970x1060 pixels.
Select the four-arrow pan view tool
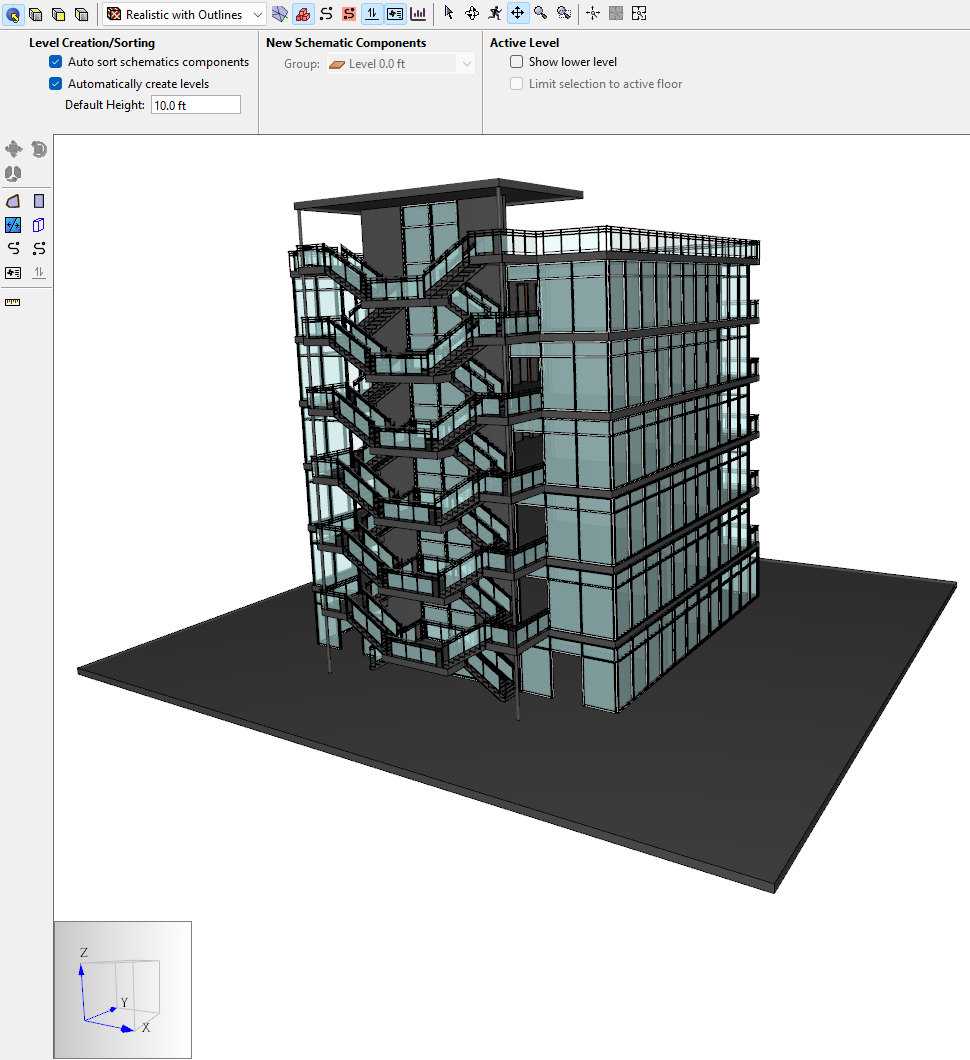[517, 13]
